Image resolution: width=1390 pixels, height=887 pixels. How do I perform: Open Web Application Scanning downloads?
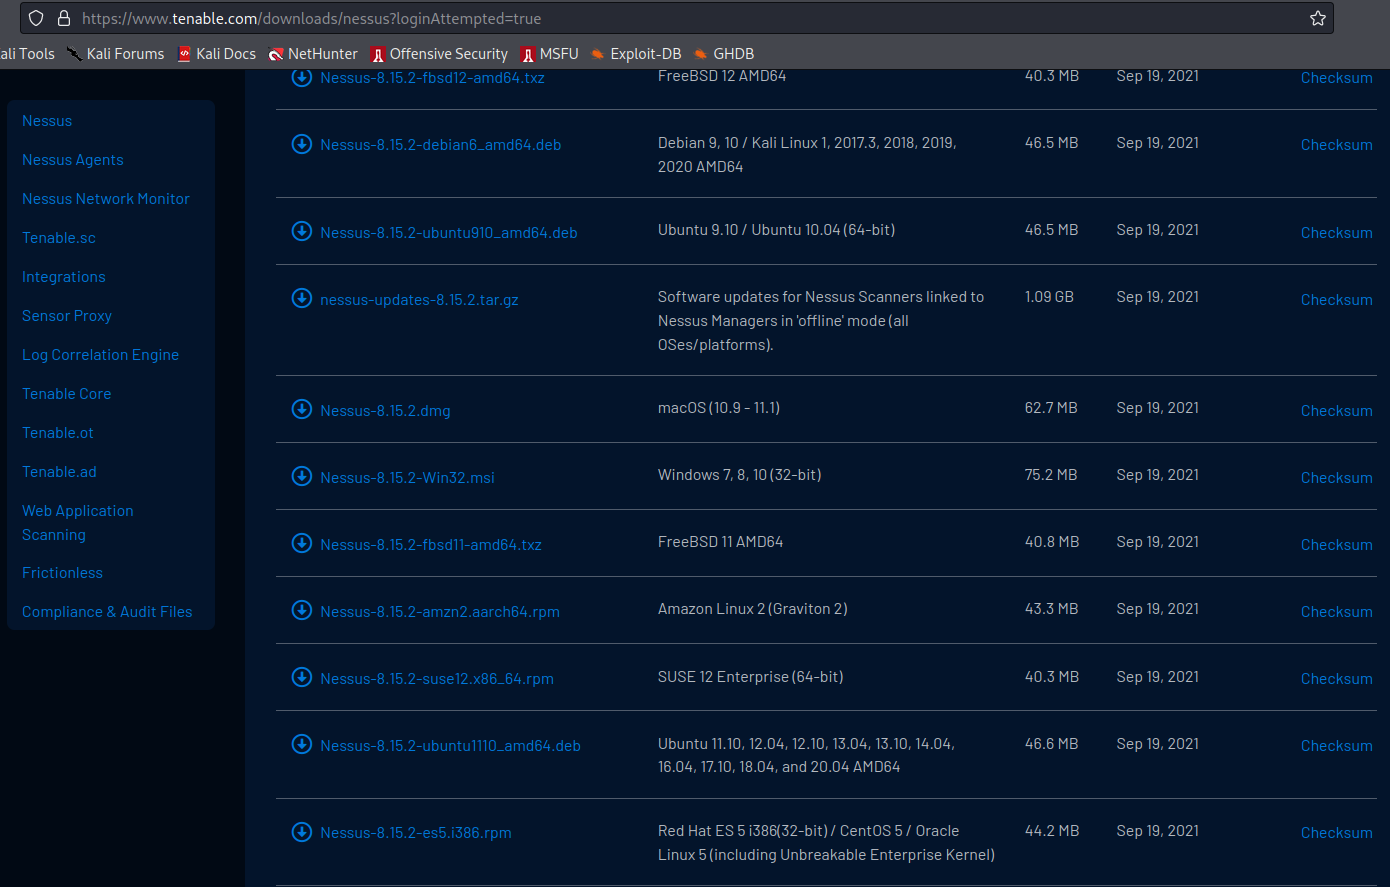[78, 523]
